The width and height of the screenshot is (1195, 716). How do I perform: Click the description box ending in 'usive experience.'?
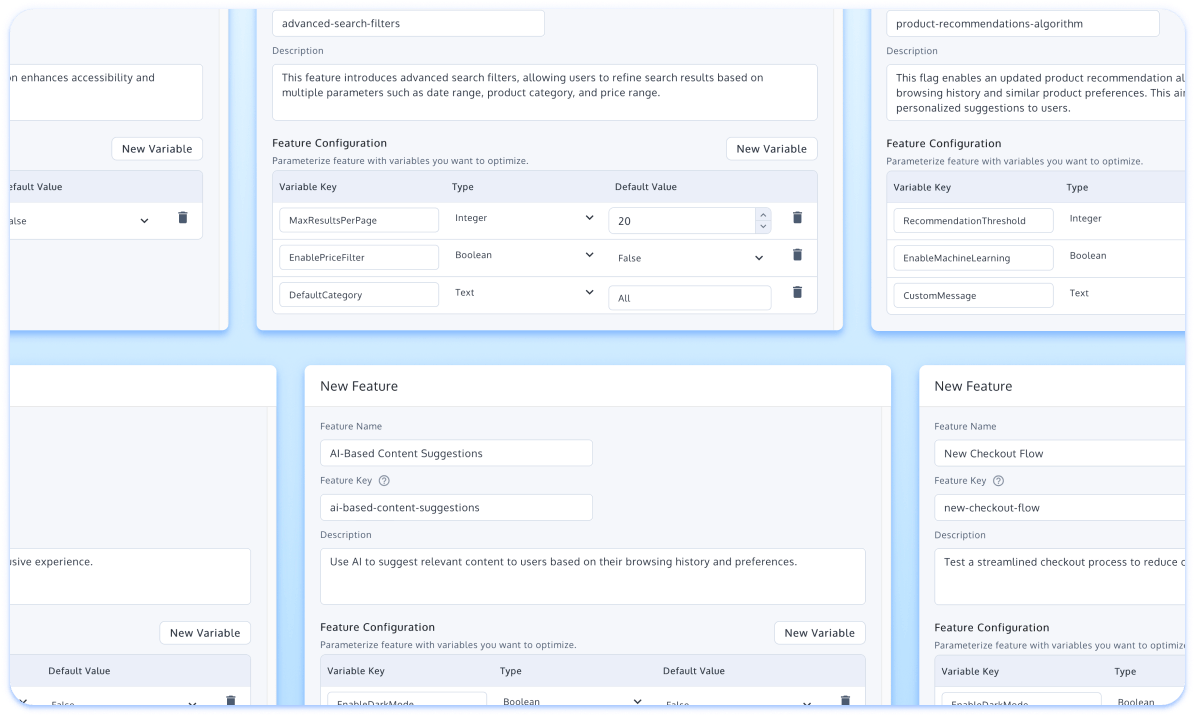tap(130, 576)
